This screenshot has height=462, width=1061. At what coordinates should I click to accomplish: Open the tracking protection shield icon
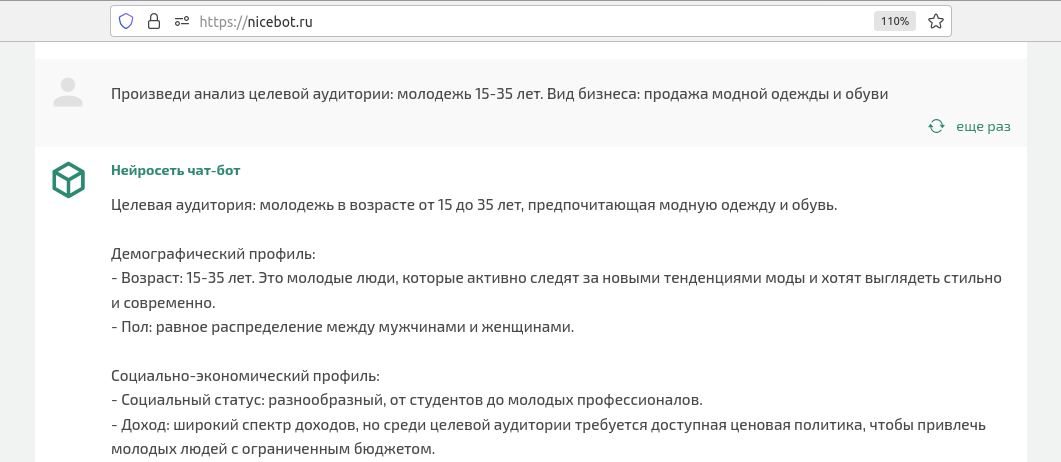point(126,22)
